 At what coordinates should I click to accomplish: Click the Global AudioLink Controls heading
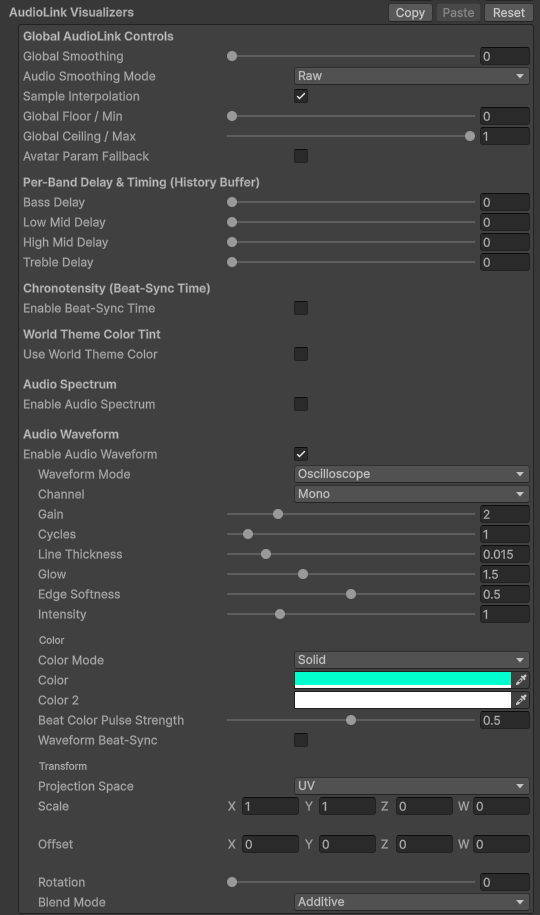click(98, 36)
